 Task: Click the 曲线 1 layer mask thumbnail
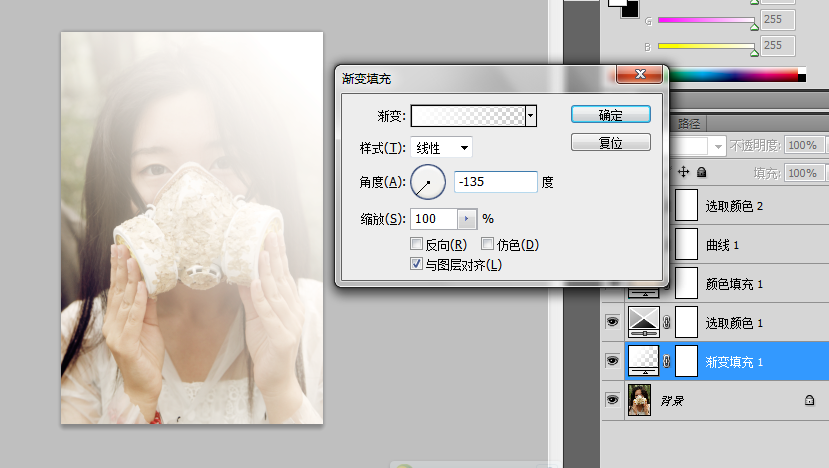(686, 244)
